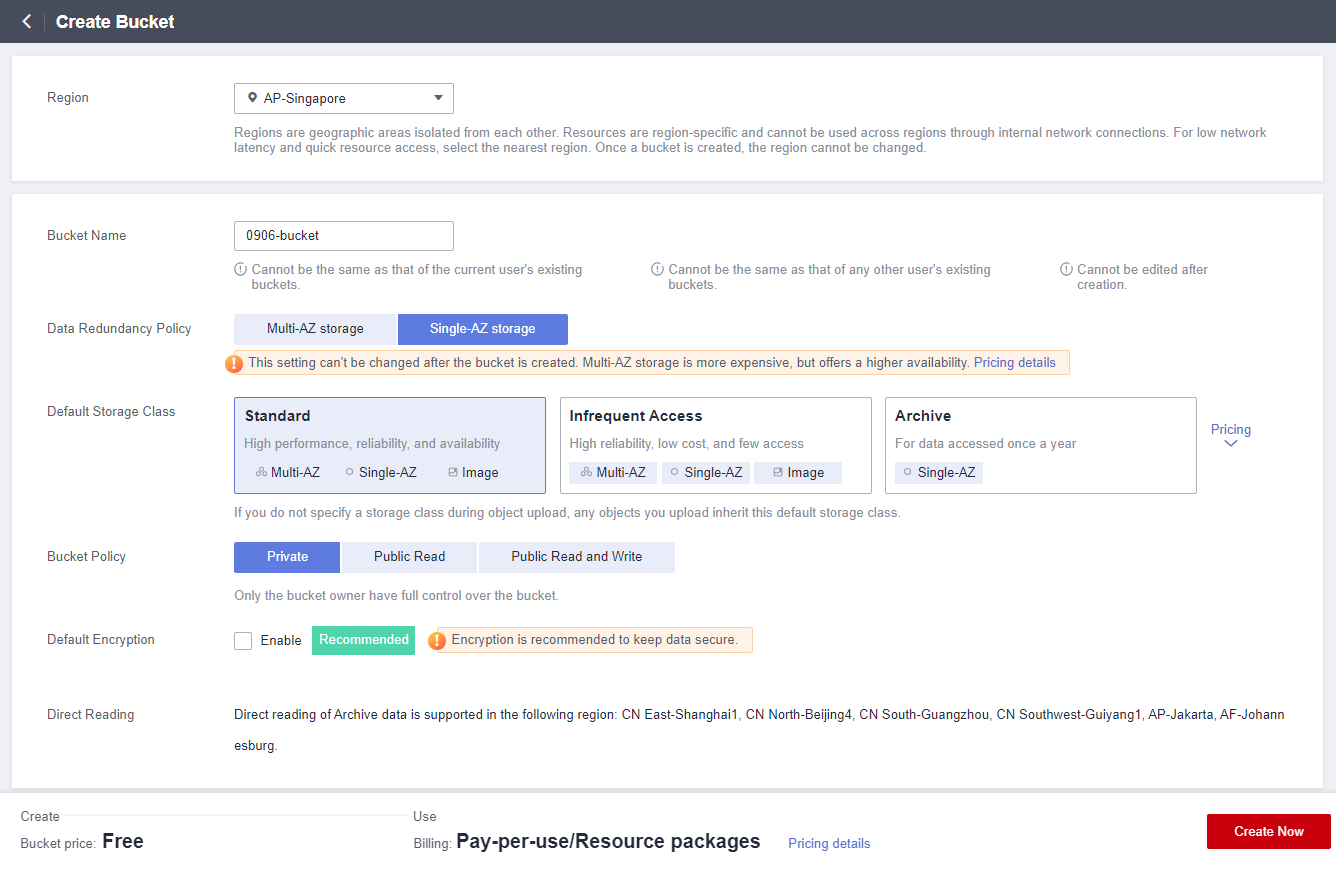Click the location pin icon in Region field

[x=252, y=98]
